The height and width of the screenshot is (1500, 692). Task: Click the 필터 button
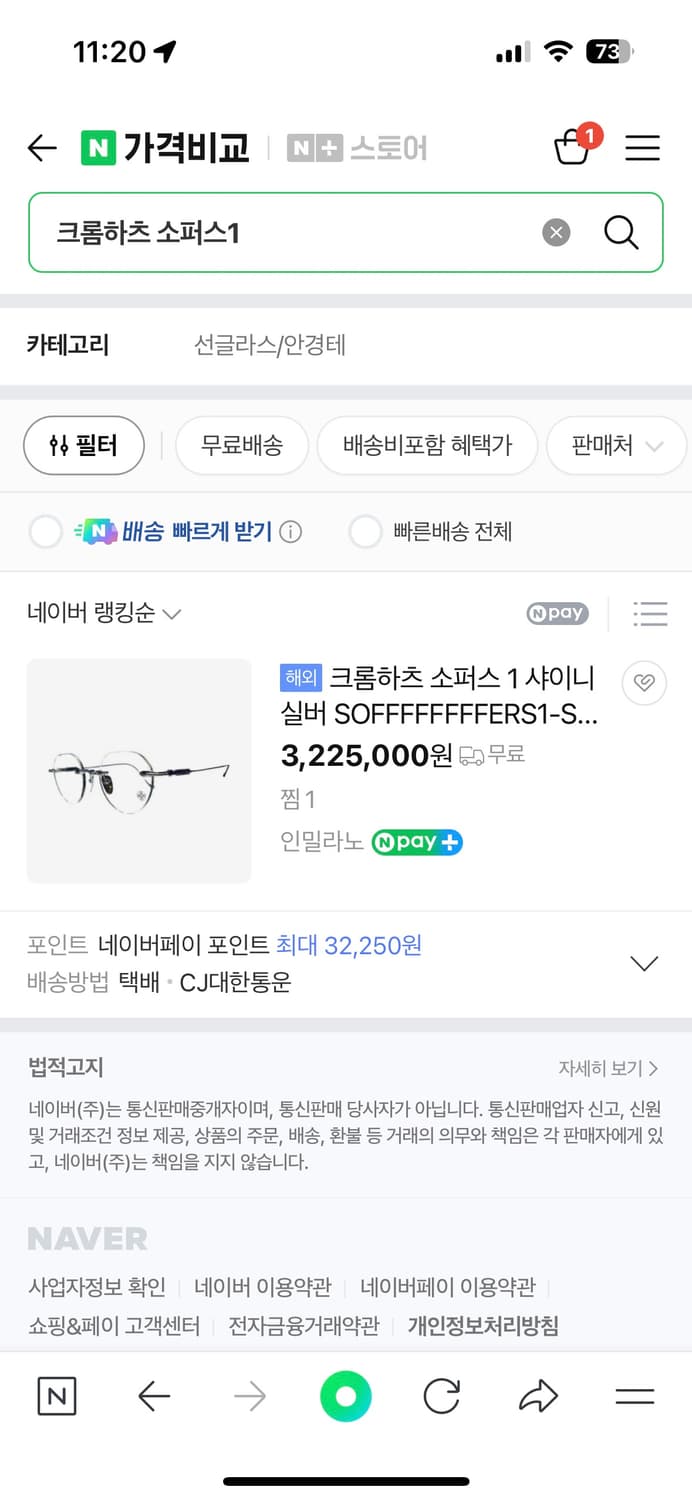coord(84,446)
